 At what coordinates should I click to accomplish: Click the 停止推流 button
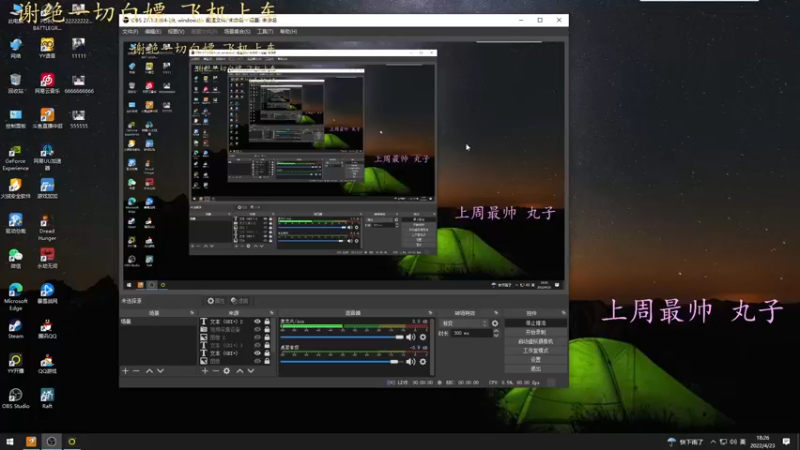point(536,323)
